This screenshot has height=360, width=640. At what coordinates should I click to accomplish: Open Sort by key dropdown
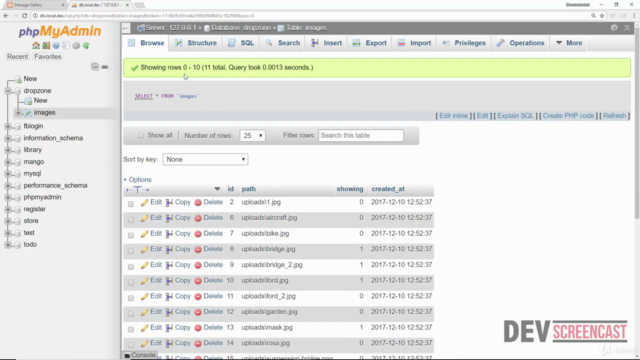(205, 159)
